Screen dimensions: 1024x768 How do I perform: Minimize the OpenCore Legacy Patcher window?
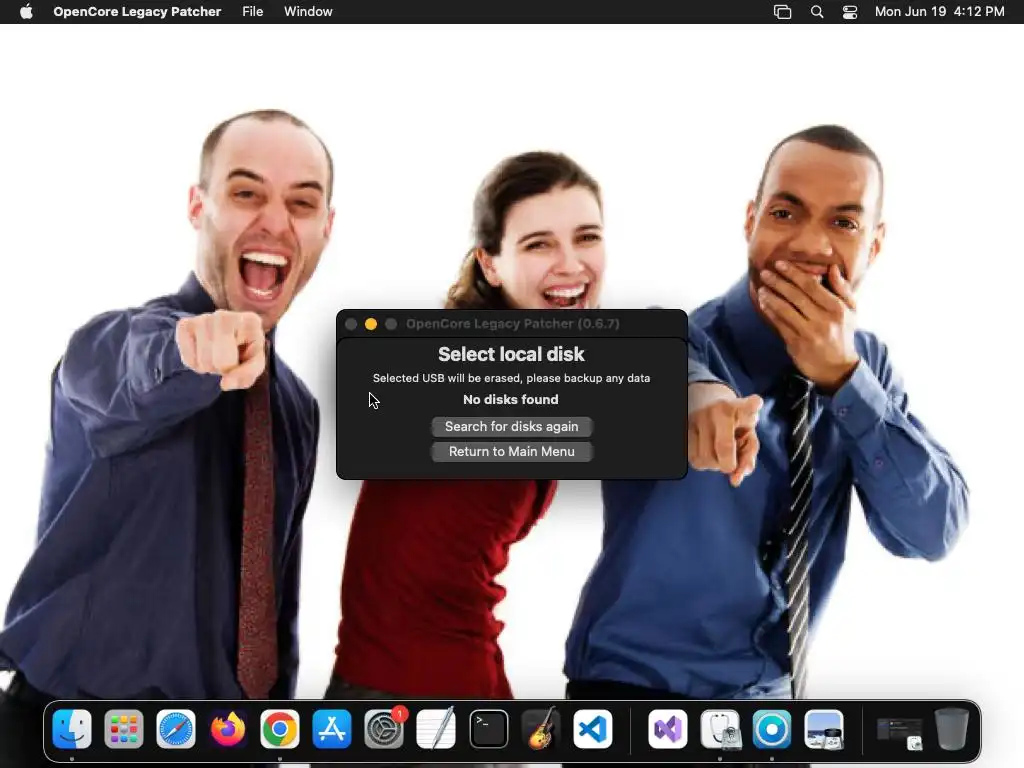click(371, 324)
